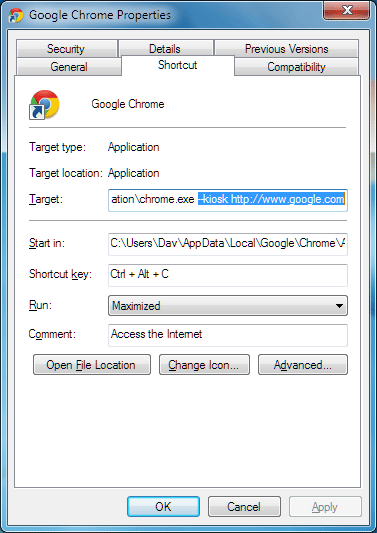Click the Change Icon button
The image size is (377, 533).
coord(204,365)
